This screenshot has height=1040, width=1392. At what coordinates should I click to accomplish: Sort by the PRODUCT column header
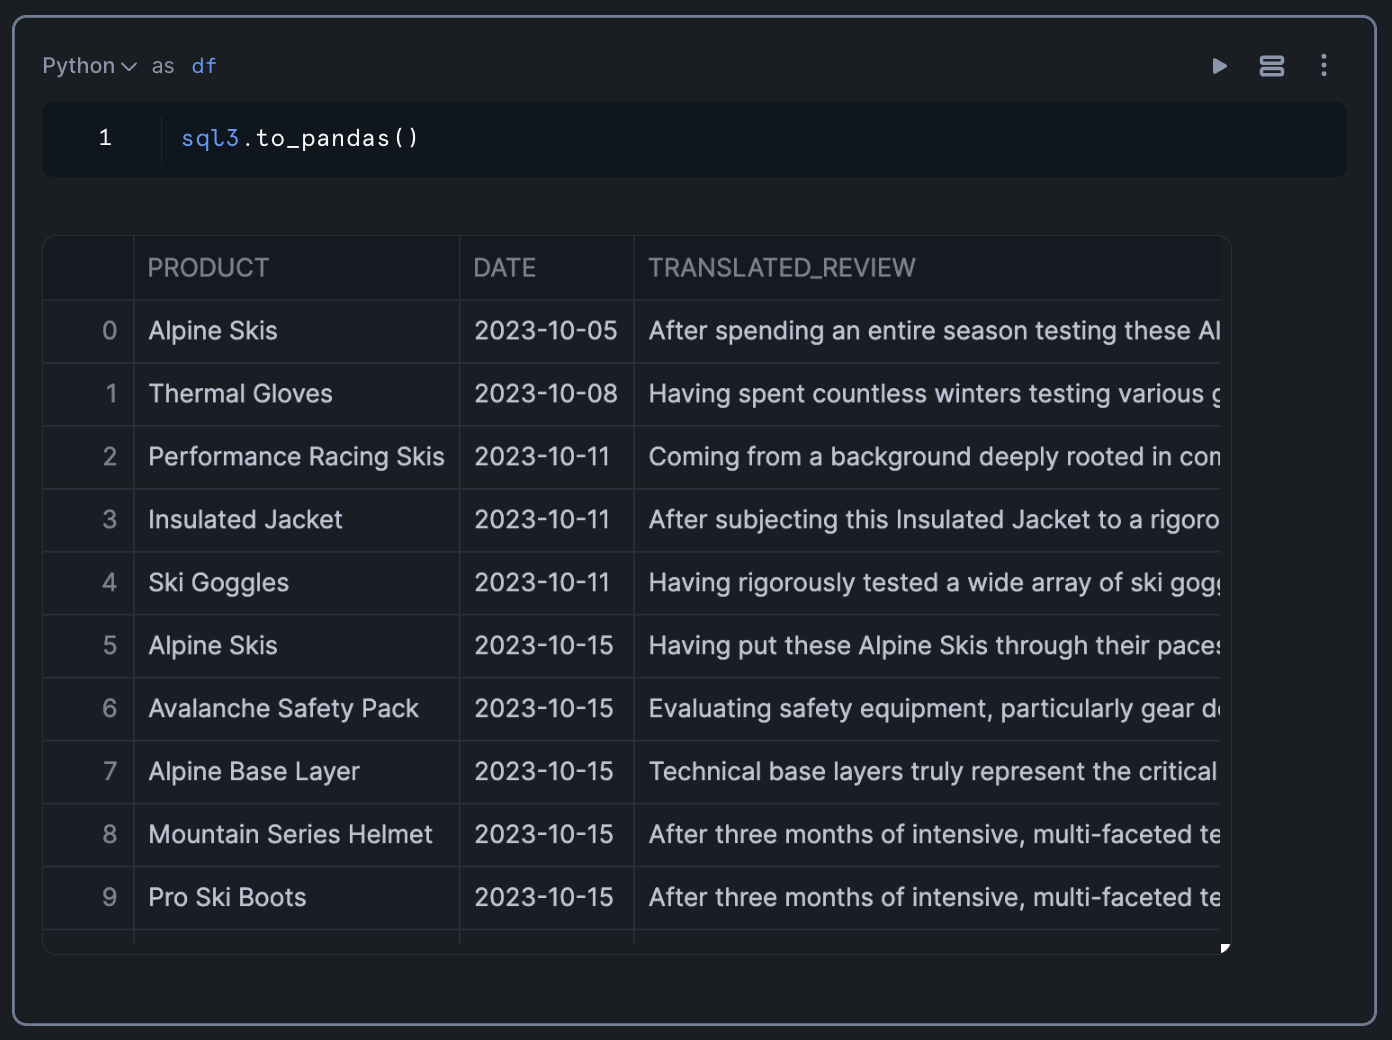pyautogui.click(x=209, y=268)
